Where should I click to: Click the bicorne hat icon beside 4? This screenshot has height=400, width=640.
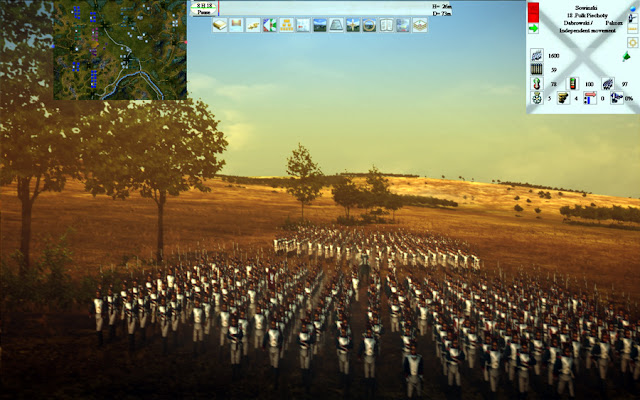tap(563, 98)
